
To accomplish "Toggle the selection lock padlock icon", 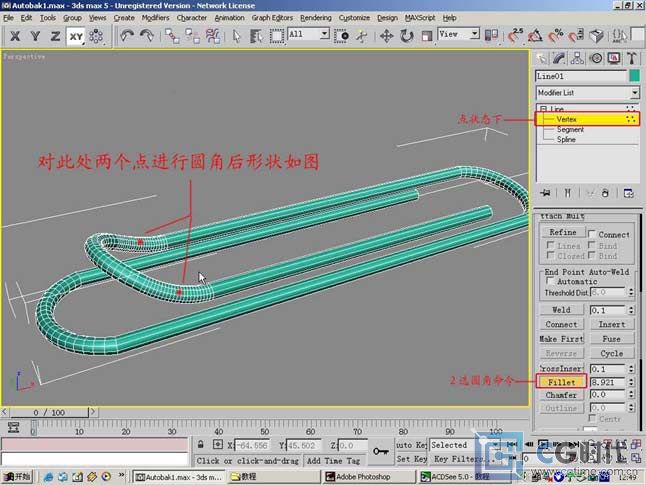I will (x=201, y=445).
